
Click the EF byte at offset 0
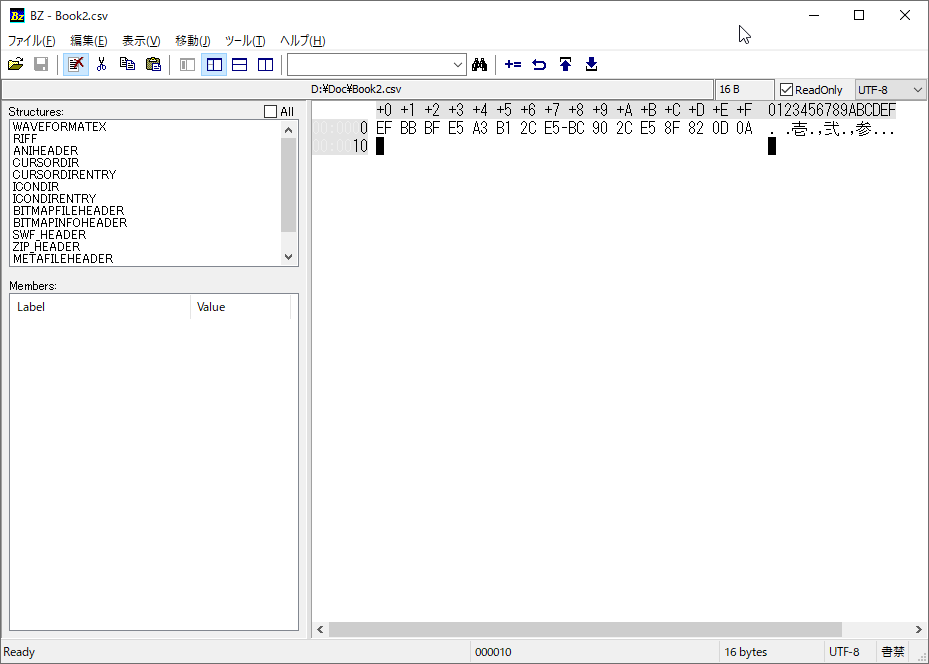[384, 129]
